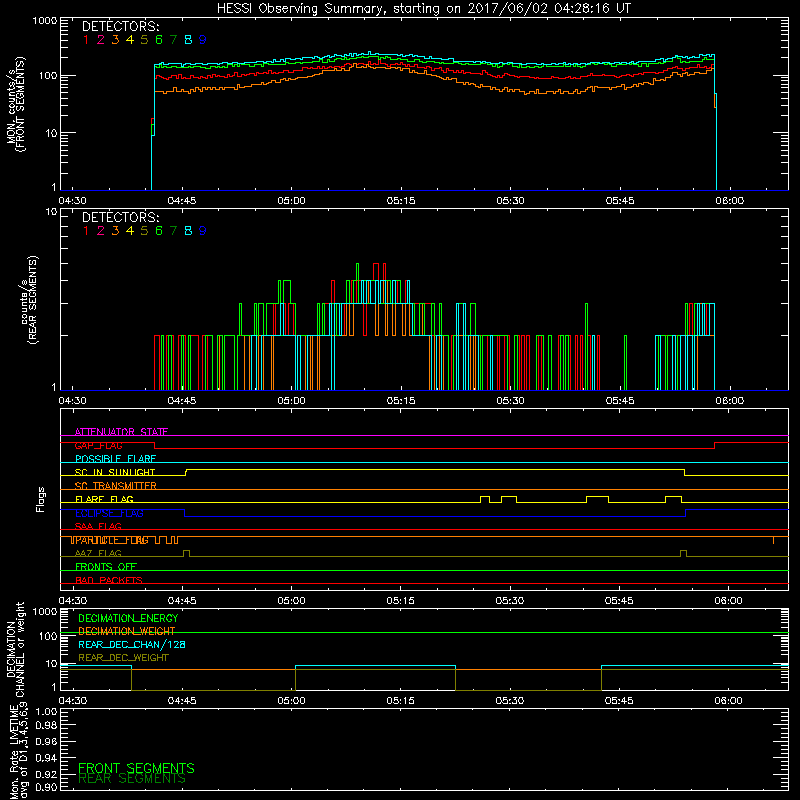This screenshot has width=800, height=800.
Task: Click 05:15 time tick under front segments plot
Action: coord(401,201)
